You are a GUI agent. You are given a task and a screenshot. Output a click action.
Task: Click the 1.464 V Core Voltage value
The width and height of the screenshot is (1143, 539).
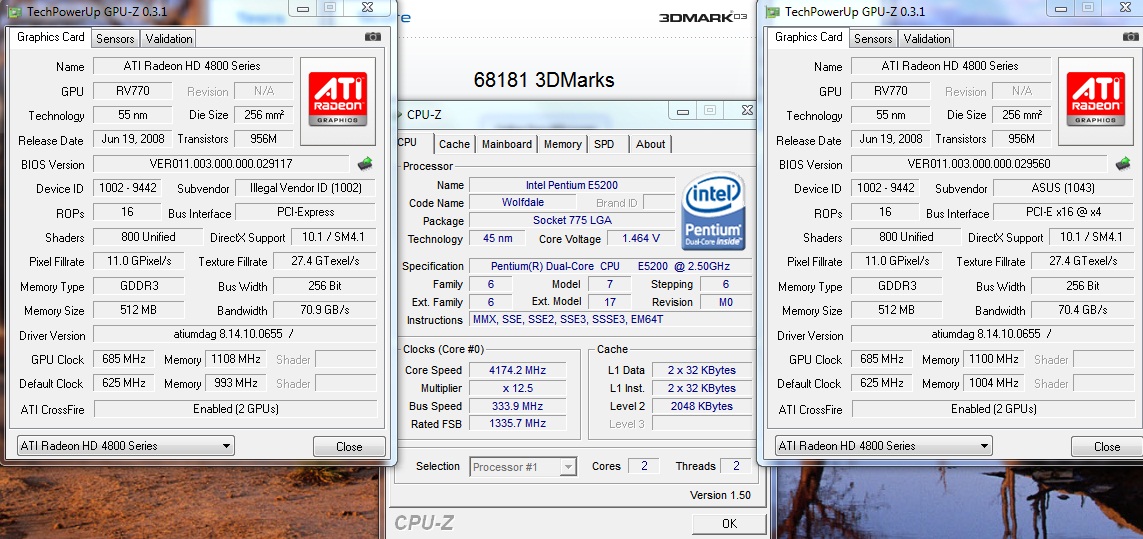[x=641, y=239]
